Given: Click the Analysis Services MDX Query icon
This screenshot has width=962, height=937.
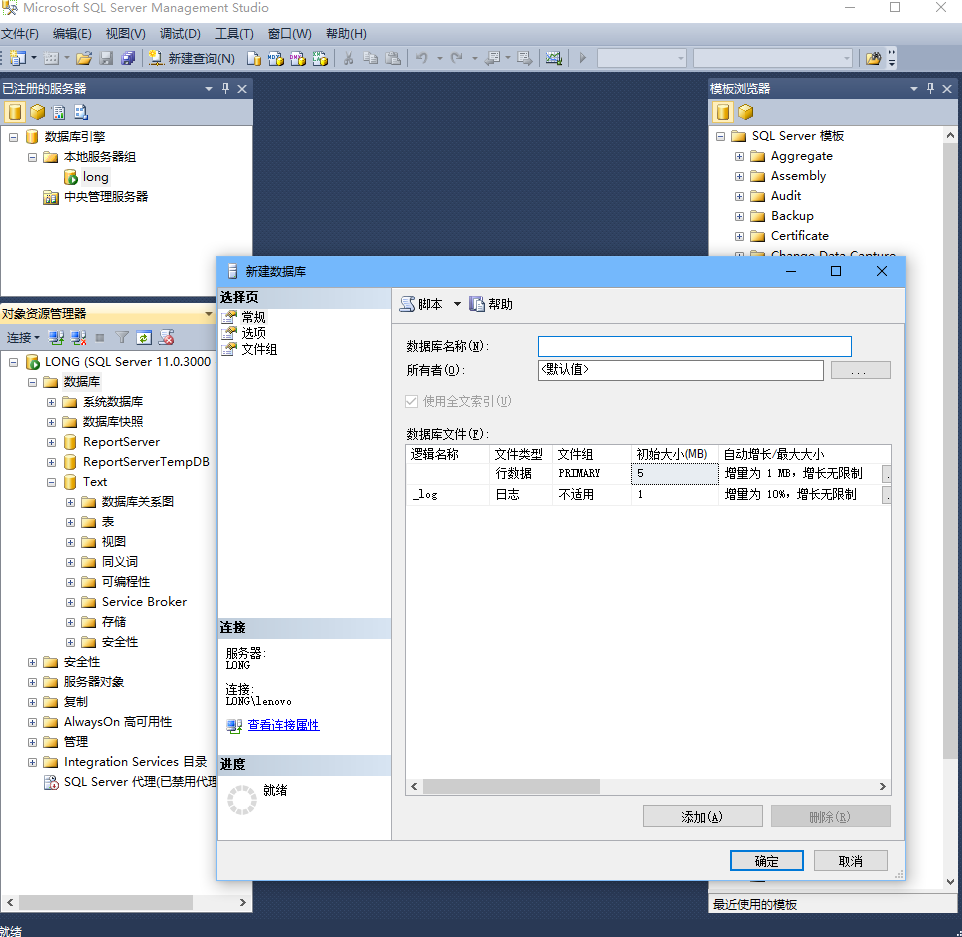Looking at the screenshot, I should coord(275,58).
